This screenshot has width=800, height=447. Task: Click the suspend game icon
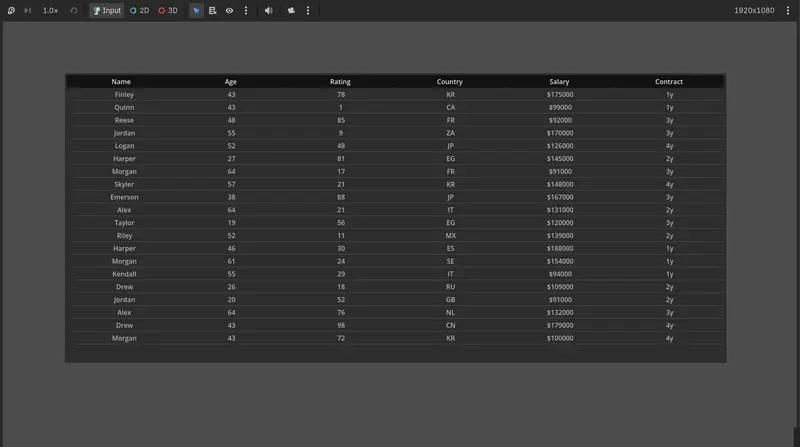(11, 10)
